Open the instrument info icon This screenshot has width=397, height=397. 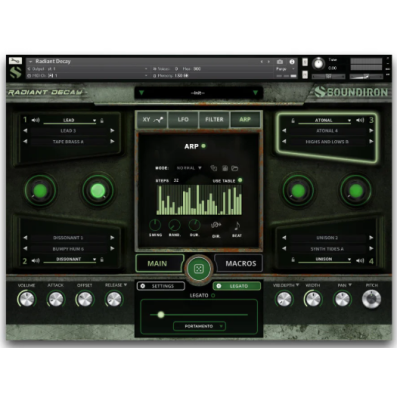click(x=292, y=62)
